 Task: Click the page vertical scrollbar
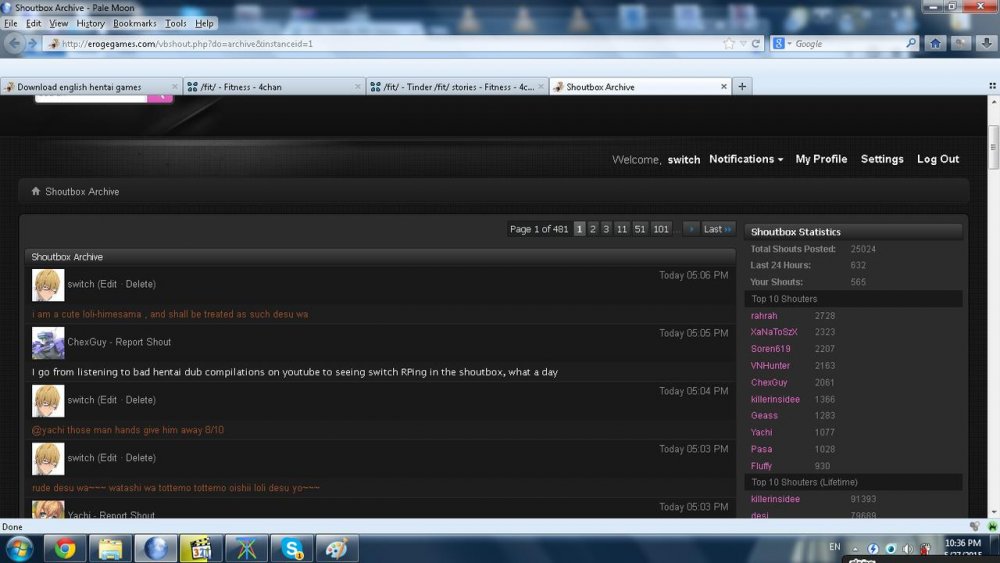point(993,300)
